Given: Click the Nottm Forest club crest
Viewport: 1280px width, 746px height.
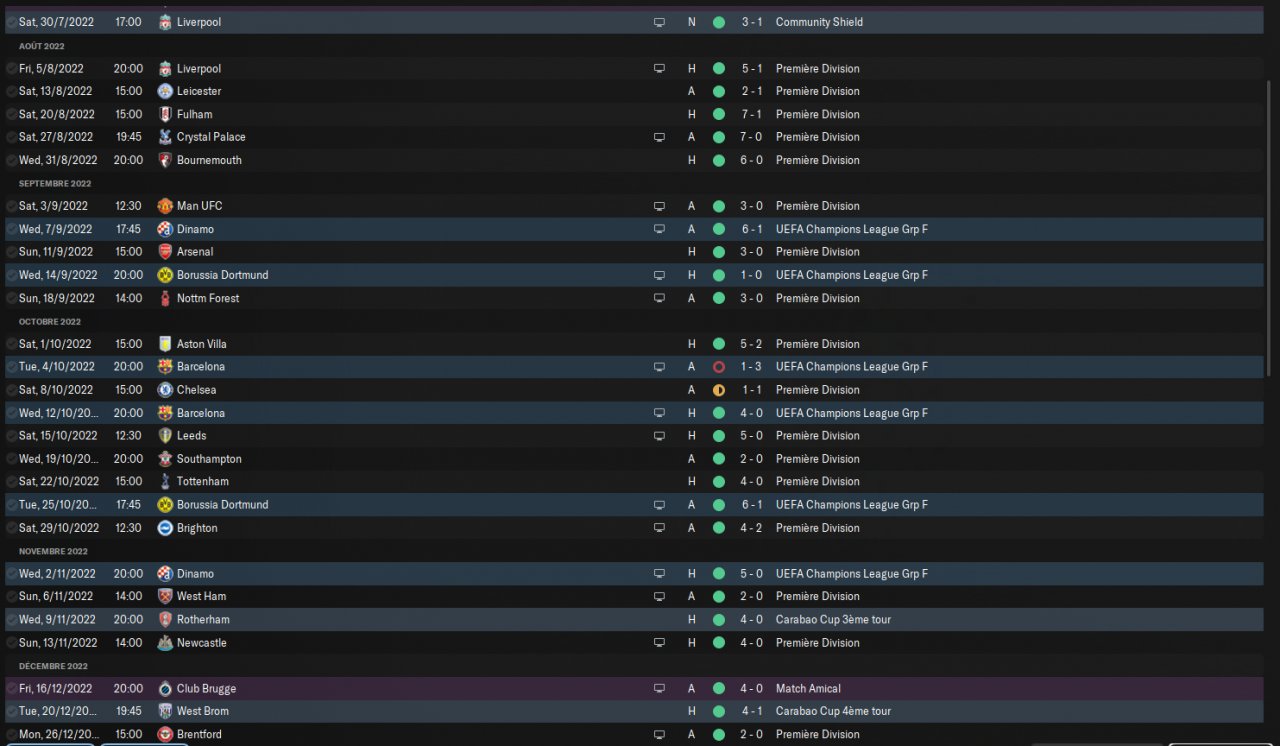Looking at the screenshot, I should (x=165, y=298).
